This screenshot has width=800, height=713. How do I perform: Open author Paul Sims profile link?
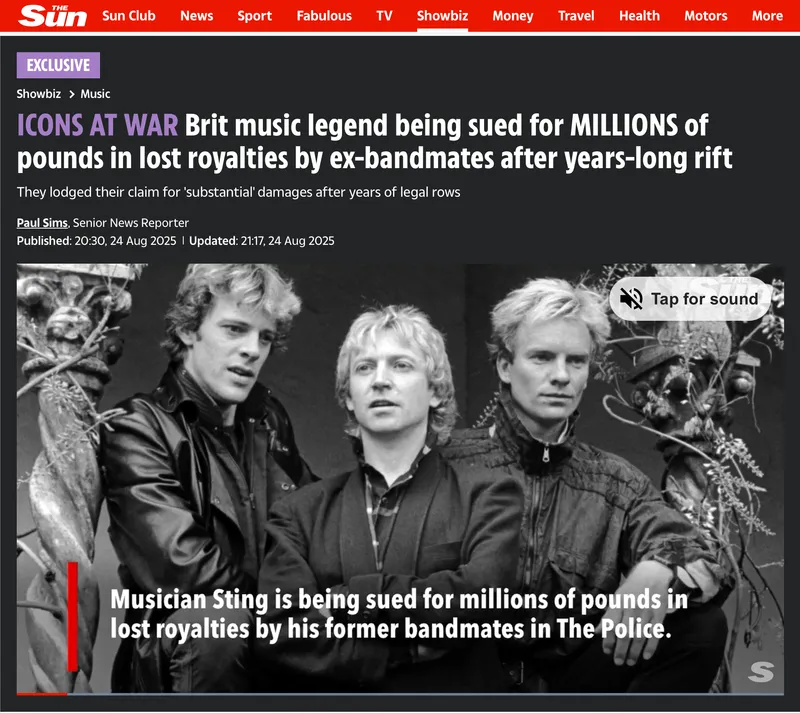[x=42, y=223]
